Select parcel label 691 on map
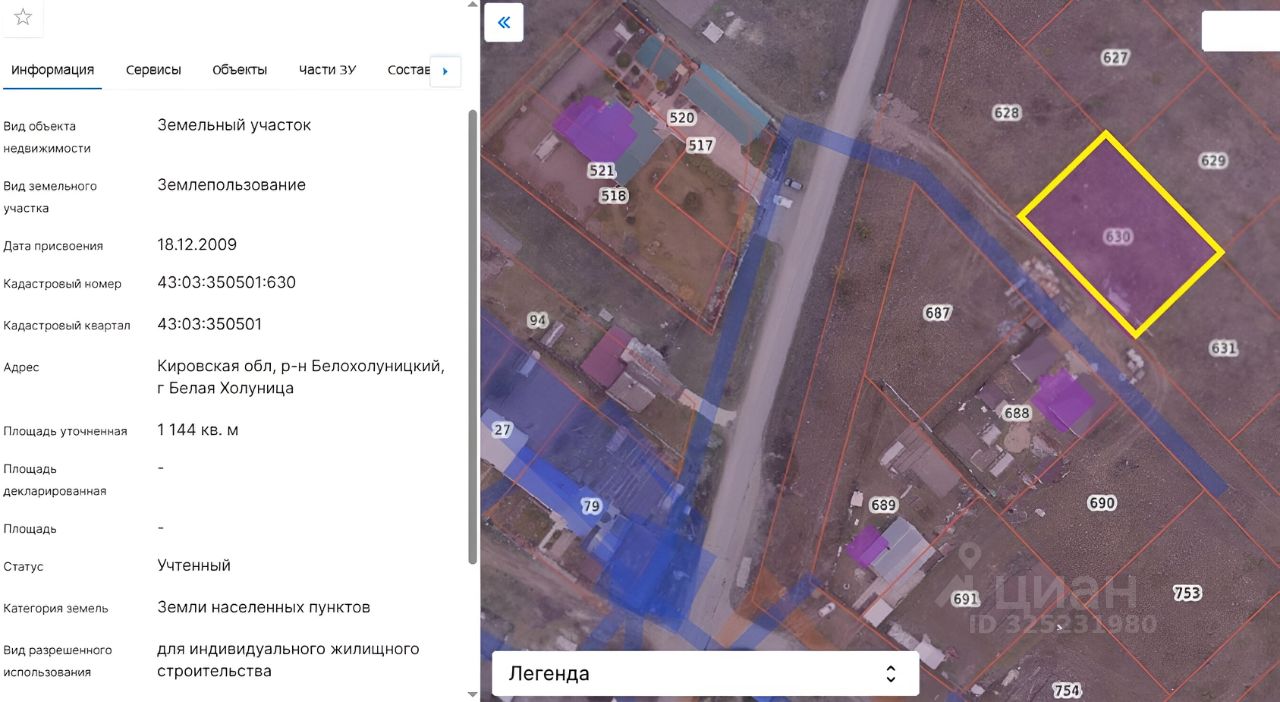The width and height of the screenshot is (1280, 702). click(965, 599)
